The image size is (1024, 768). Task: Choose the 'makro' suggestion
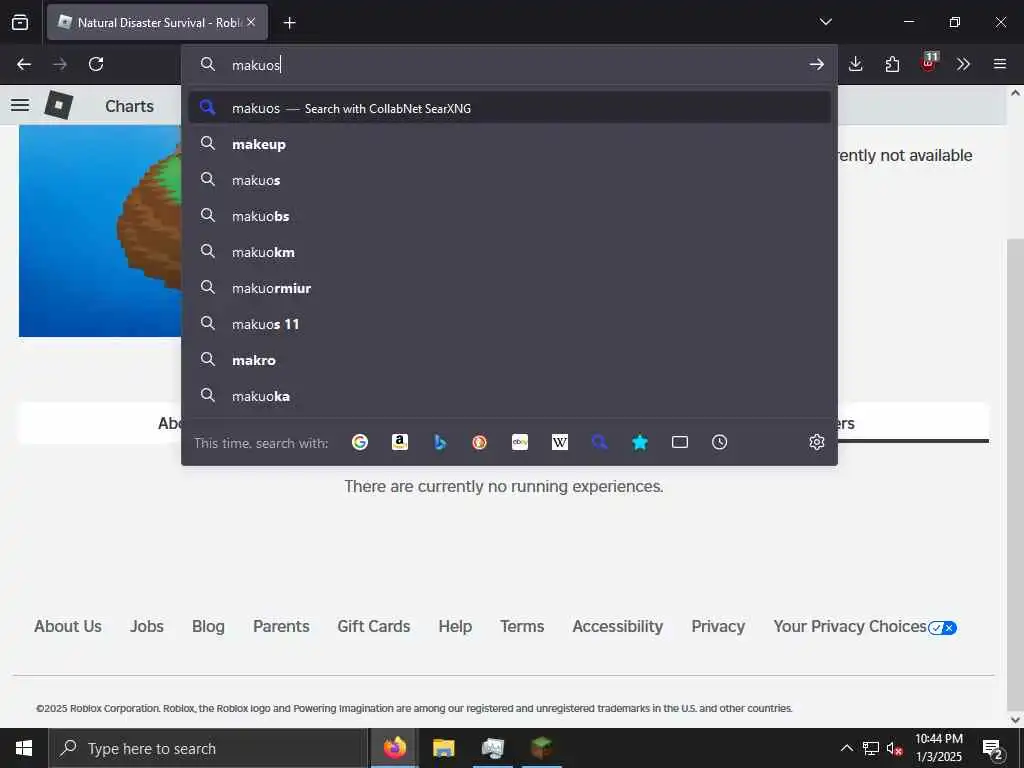pyautogui.click(x=509, y=360)
